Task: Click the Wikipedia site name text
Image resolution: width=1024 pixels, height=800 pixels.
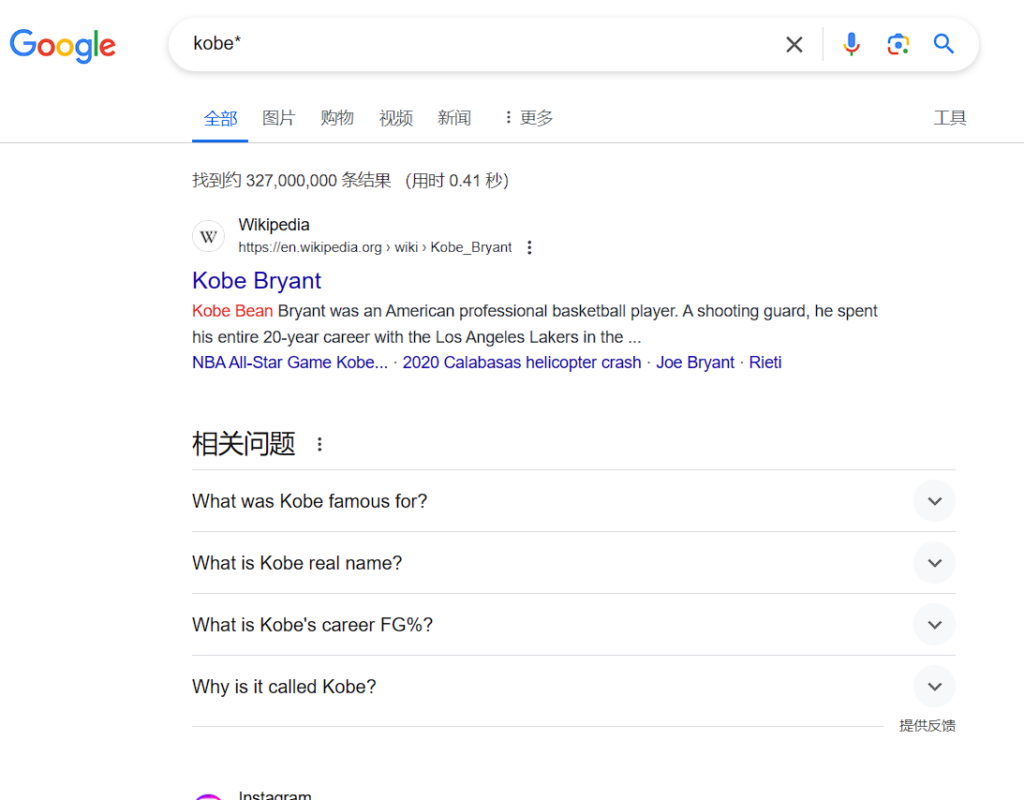Action: pos(274,225)
